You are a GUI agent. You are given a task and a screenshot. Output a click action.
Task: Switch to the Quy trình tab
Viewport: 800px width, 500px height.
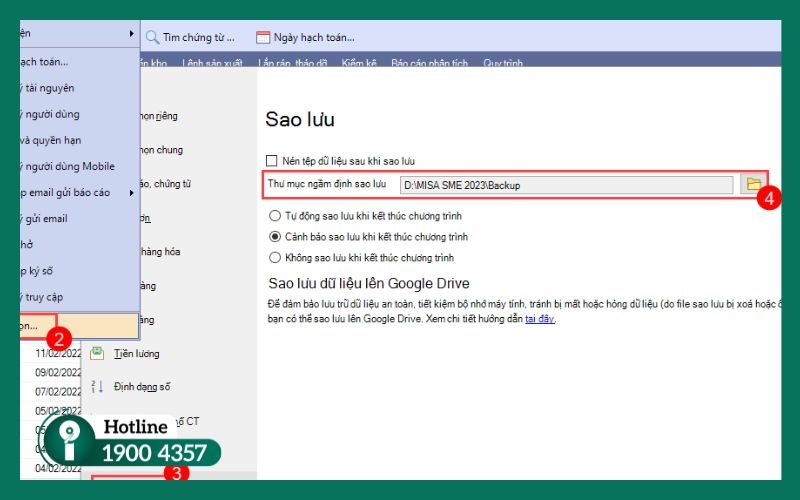(503, 63)
